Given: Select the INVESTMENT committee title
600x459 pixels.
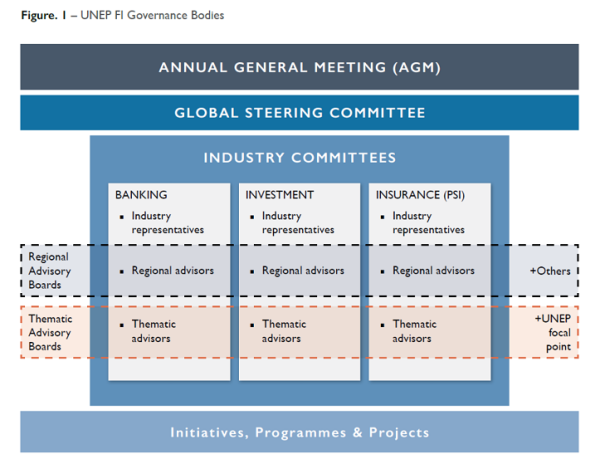Looking at the screenshot, I should click(x=279, y=195).
